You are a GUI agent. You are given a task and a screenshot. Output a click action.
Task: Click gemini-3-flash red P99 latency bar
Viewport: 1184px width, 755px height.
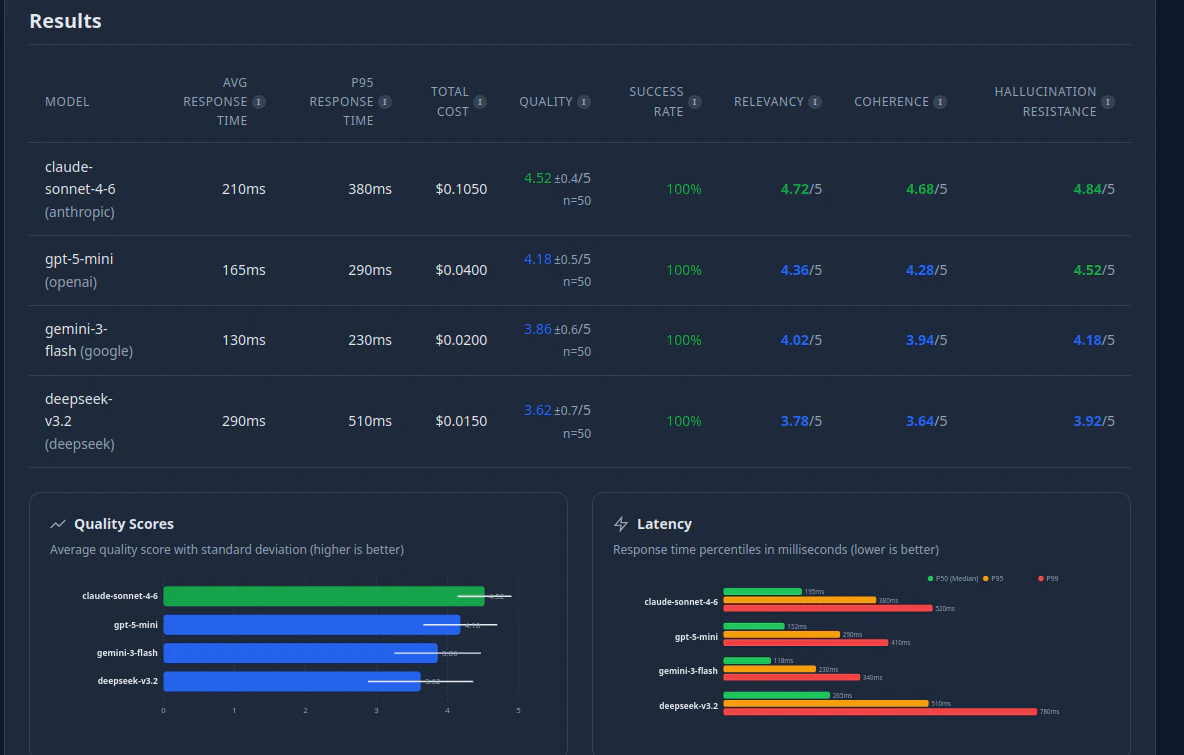pos(791,677)
